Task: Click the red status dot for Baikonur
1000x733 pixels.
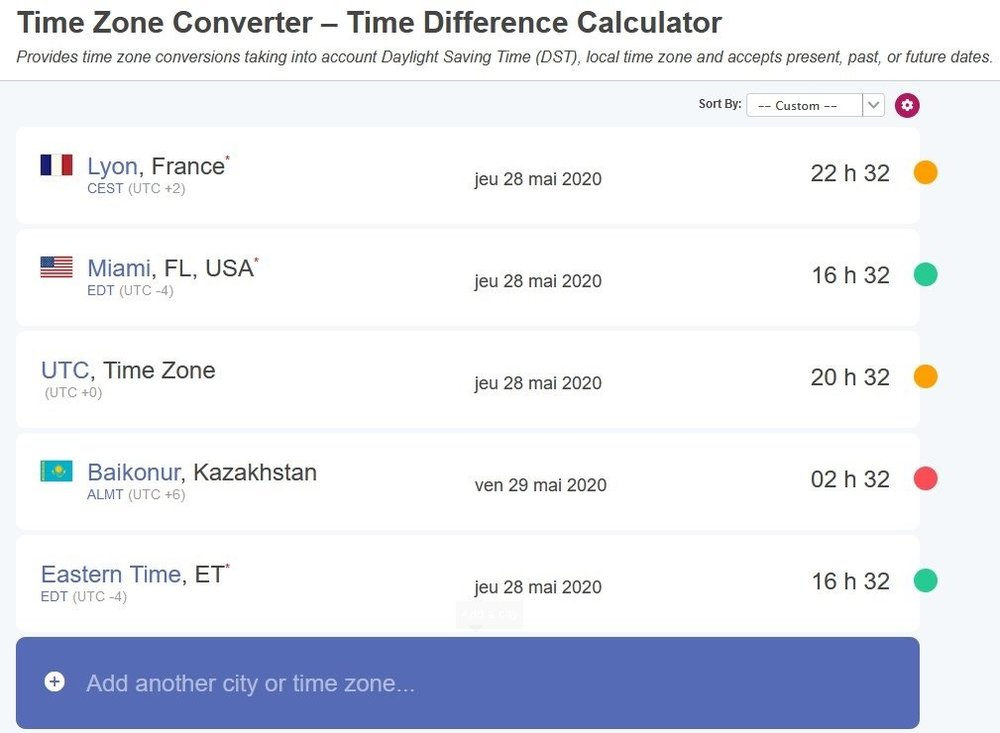Action: [926, 479]
